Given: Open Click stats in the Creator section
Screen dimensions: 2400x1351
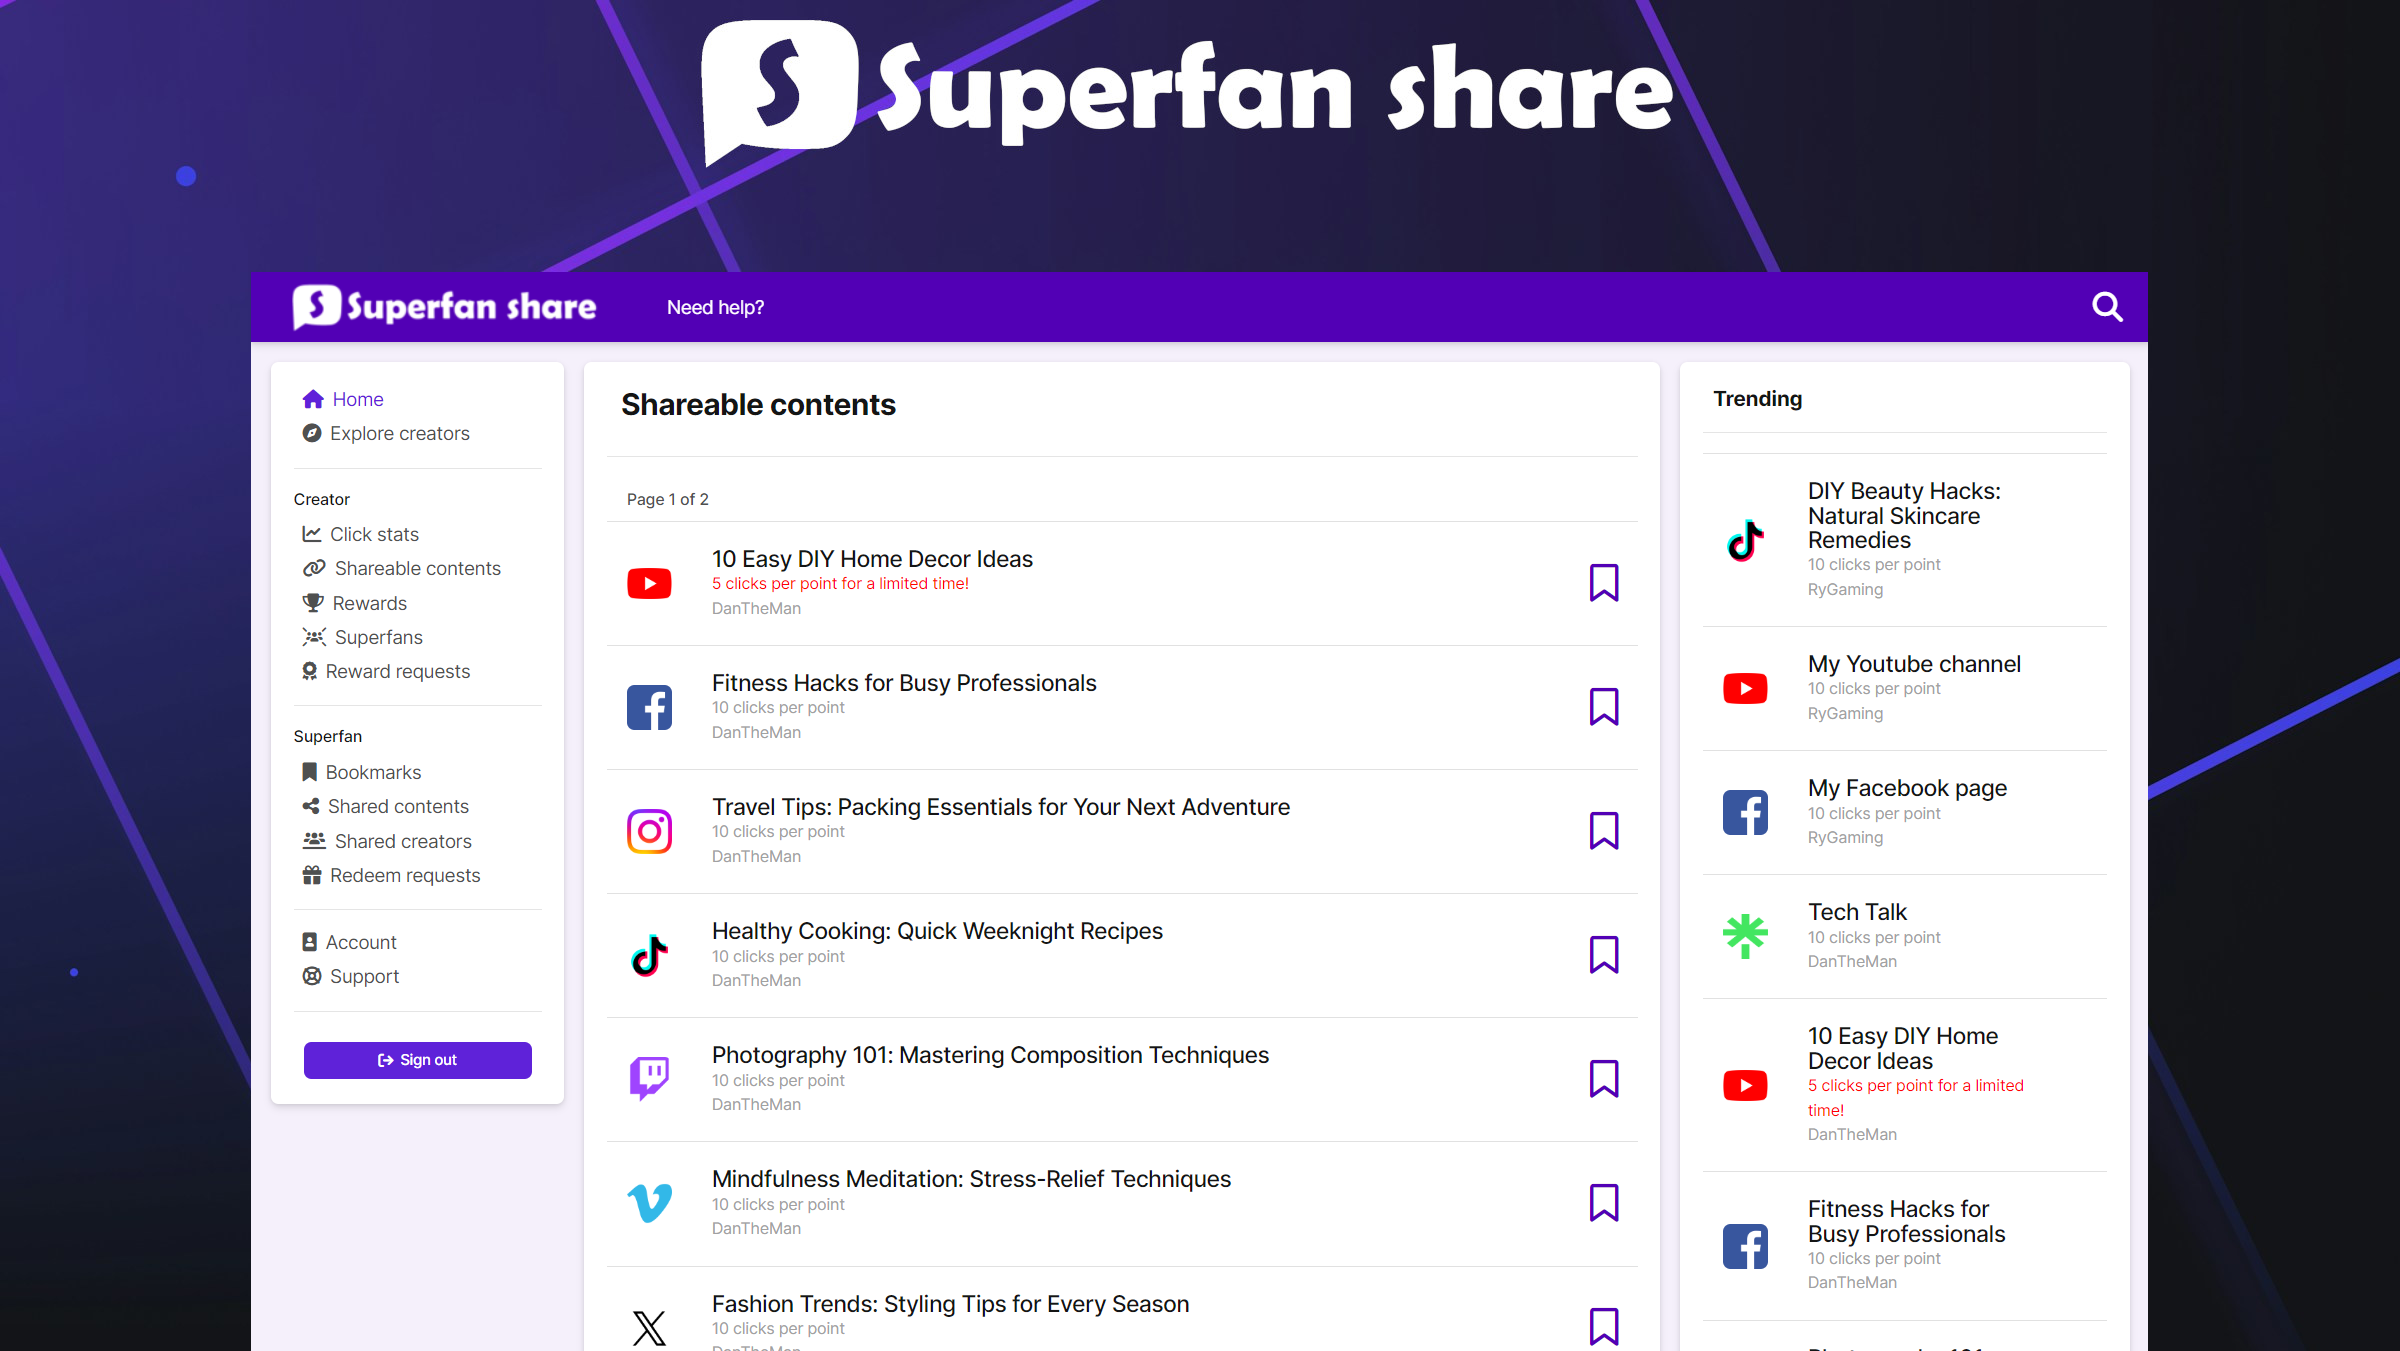Looking at the screenshot, I should [375, 534].
